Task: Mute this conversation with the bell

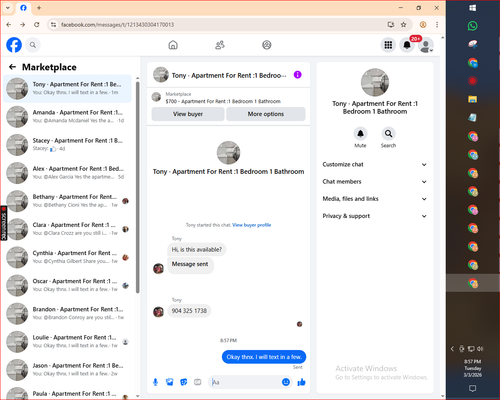Action: click(360, 134)
